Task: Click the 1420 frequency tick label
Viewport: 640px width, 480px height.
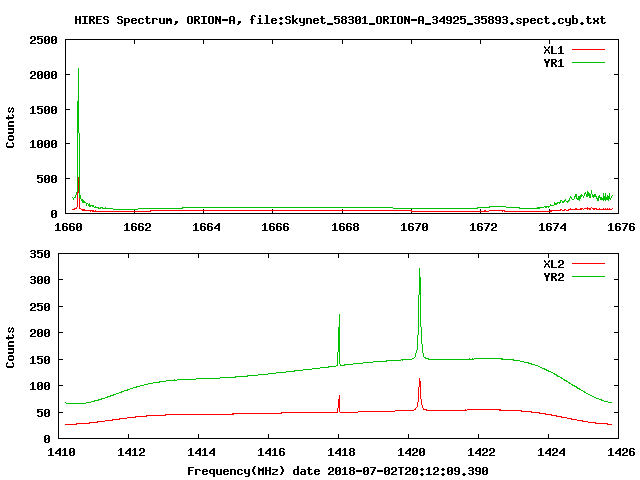Action: pyautogui.click(x=411, y=452)
